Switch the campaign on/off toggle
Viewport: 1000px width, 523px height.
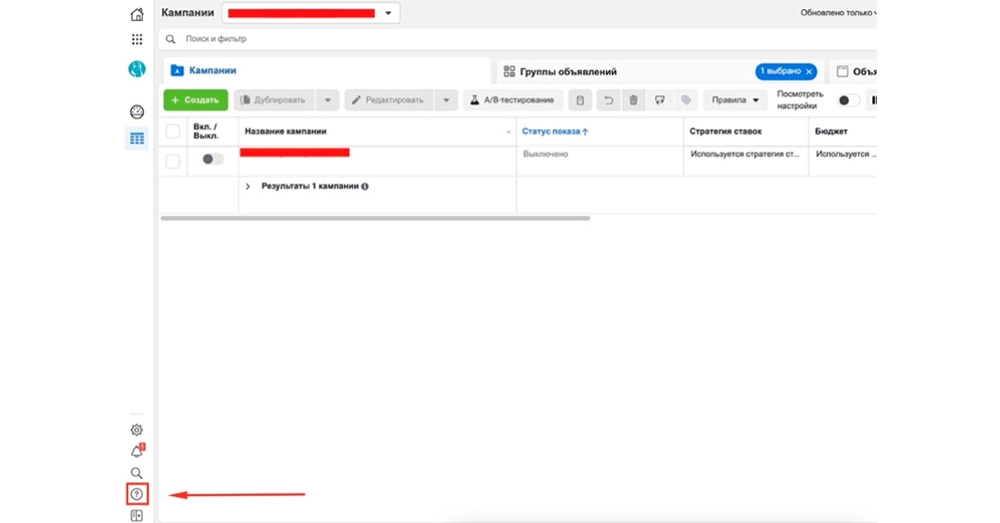click(x=212, y=159)
